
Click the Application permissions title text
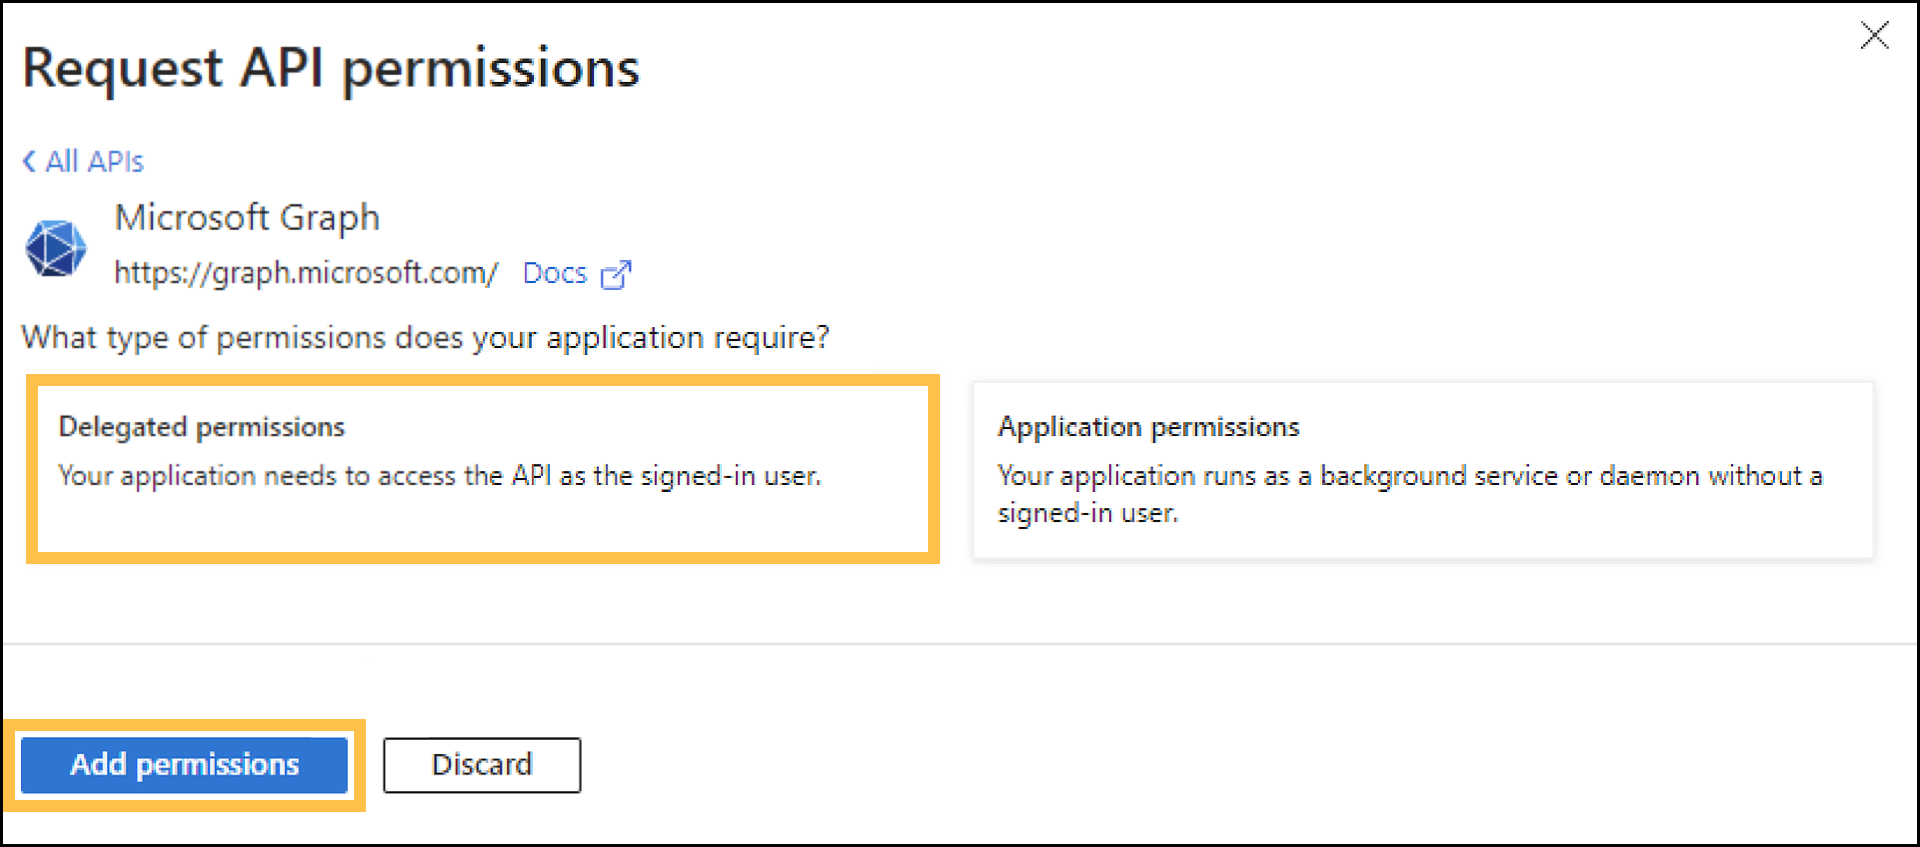(x=1147, y=426)
